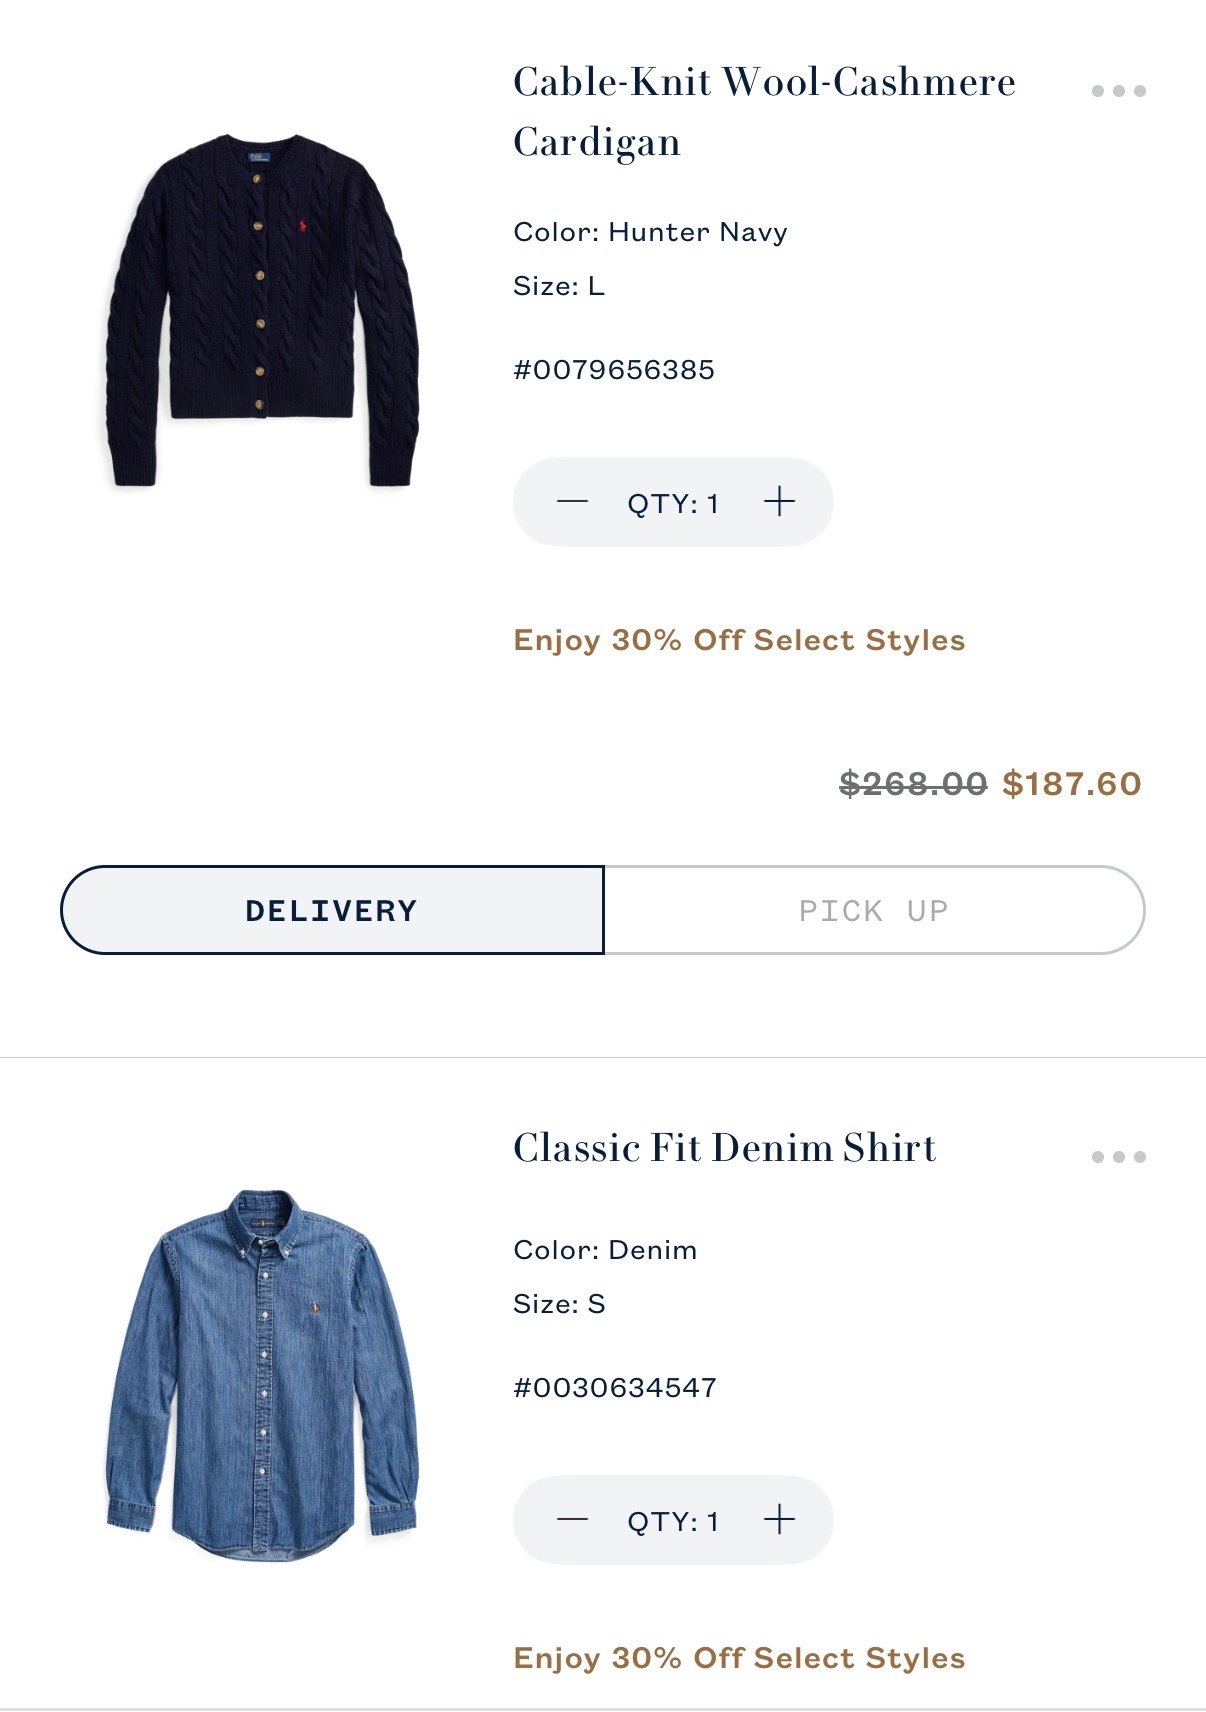Click the Color: Hunter Navy text
1206x1712 pixels.
pyautogui.click(x=650, y=232)
